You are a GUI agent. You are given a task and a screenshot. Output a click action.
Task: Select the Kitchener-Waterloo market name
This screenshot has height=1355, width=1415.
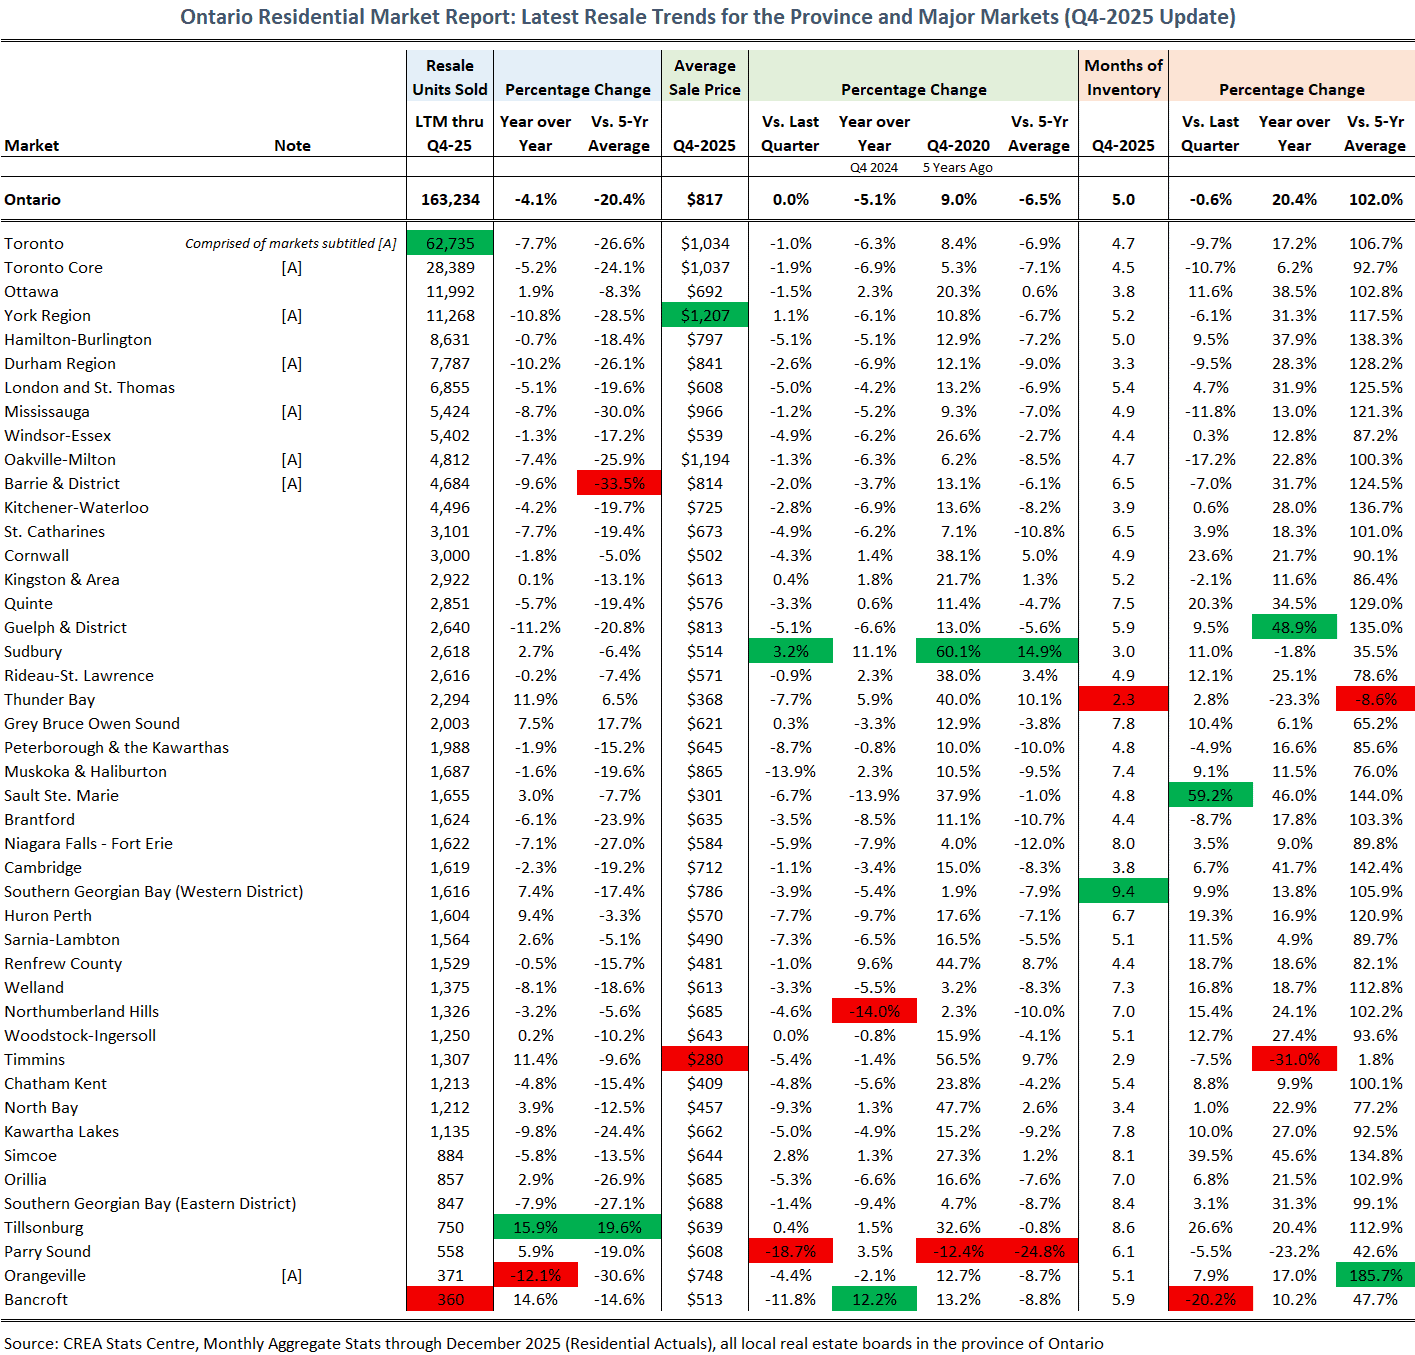[x=76, y=507]
